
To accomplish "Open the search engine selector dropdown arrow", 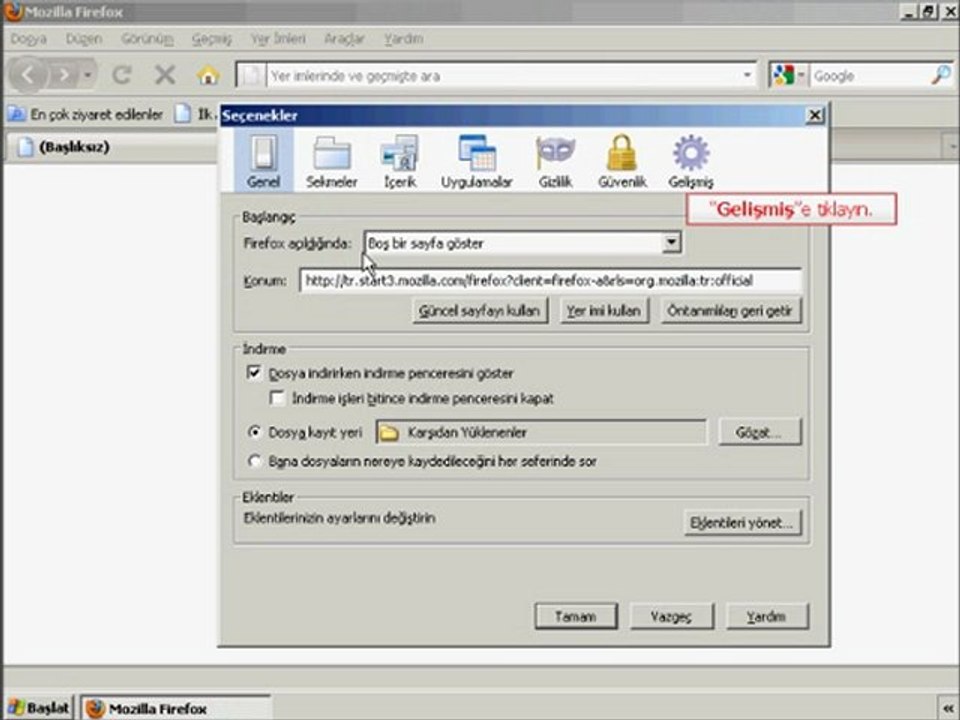I will pos(801,76).
